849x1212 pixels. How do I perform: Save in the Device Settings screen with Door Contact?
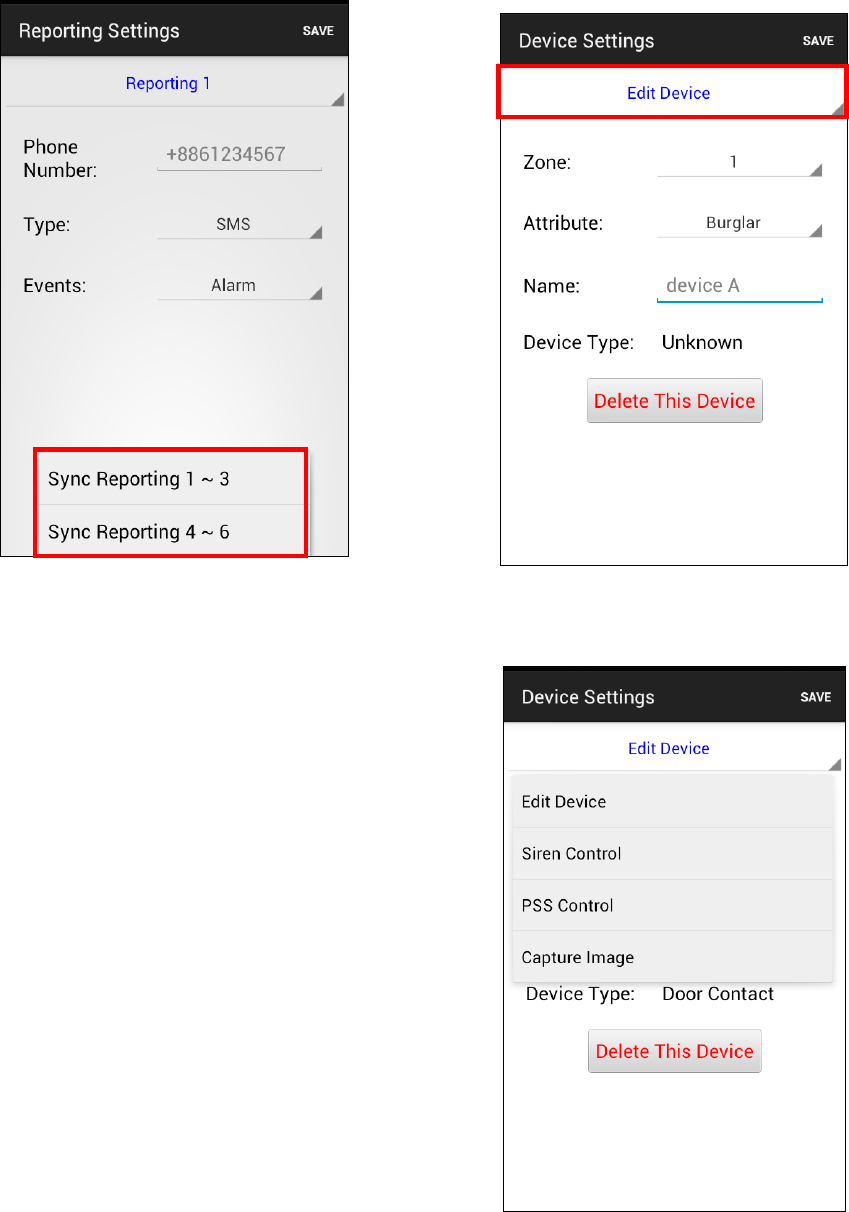tap(816, 697)
